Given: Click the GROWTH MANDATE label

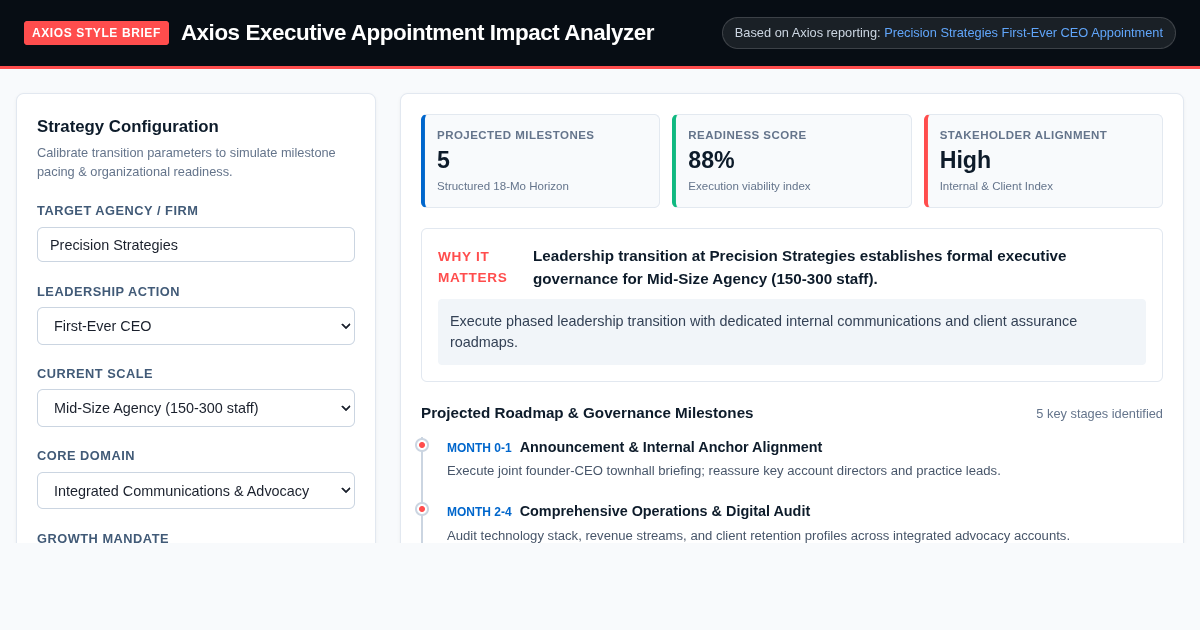Looking at the screenshot, I should coord(103,538).
